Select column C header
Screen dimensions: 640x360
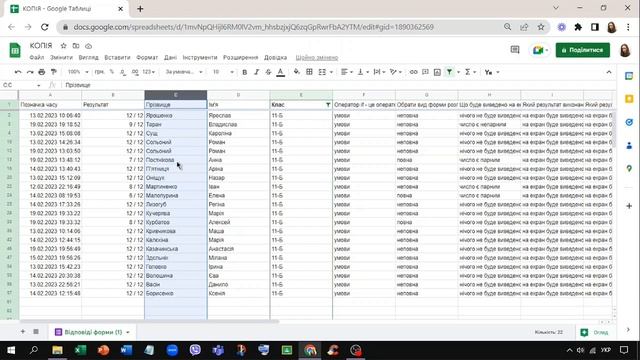point(176,95)
